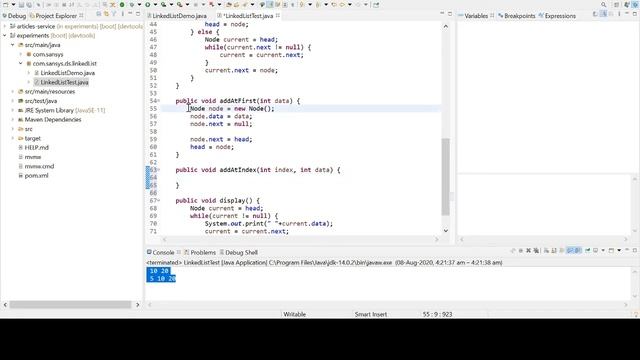Click the Save icon in main toolbar
The image size is (640, 360).
pyautogui.click(x=21, y=4)
